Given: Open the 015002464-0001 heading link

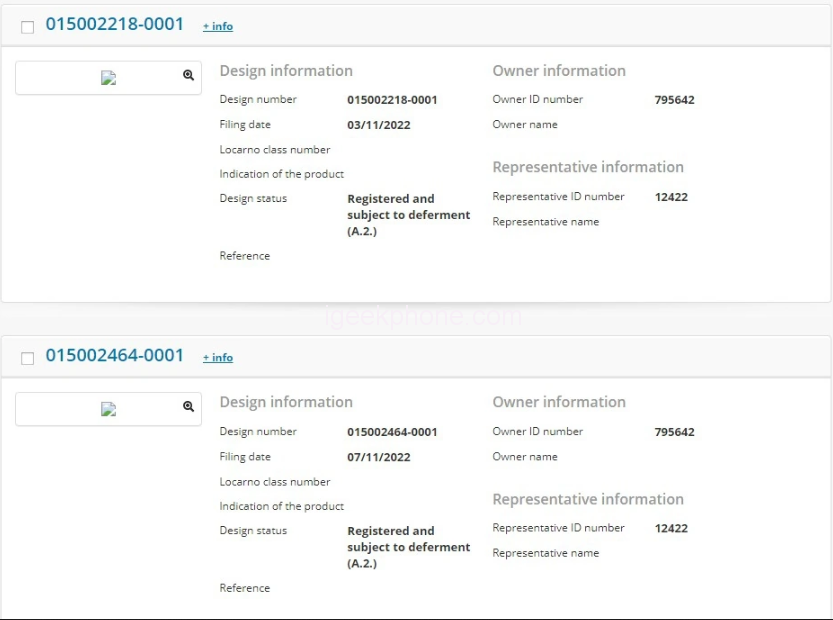Looking at the screenshot, I should (115, 355).
